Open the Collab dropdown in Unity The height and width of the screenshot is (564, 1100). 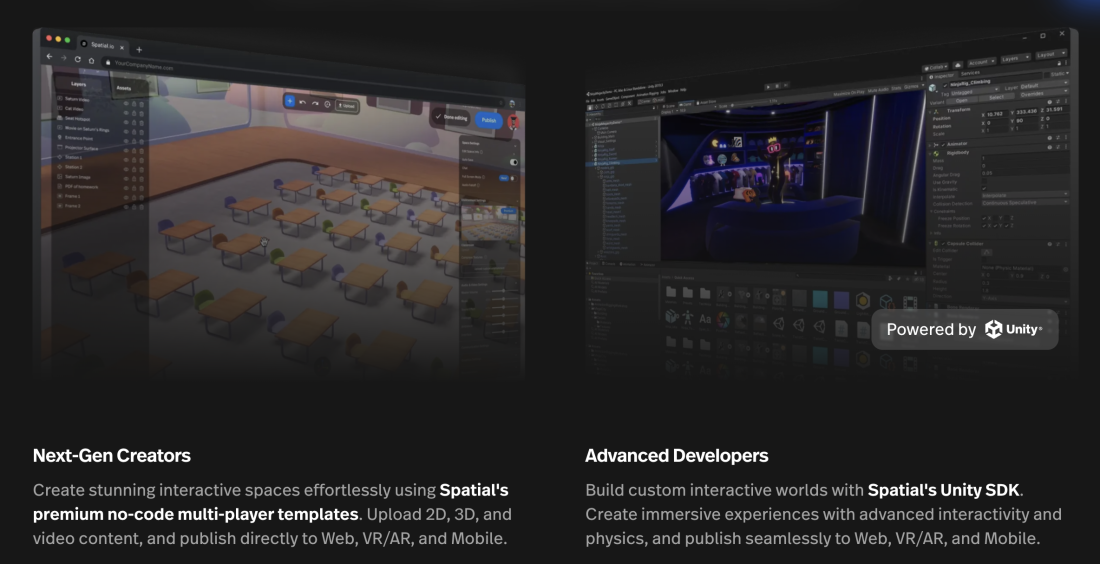coord(937,67)
